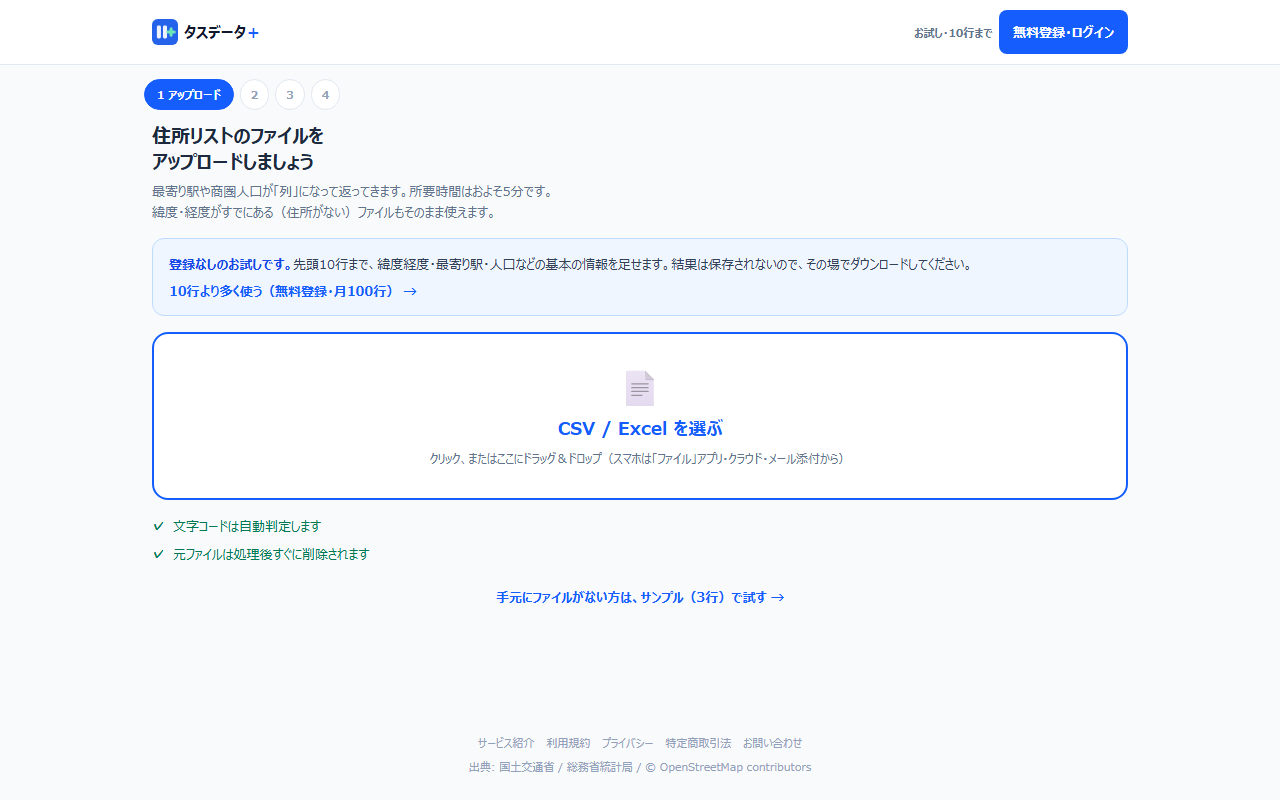This screenshot has width=1280, height=800.
Task: Click the document file icon in upload area
Action: point(640,388)
